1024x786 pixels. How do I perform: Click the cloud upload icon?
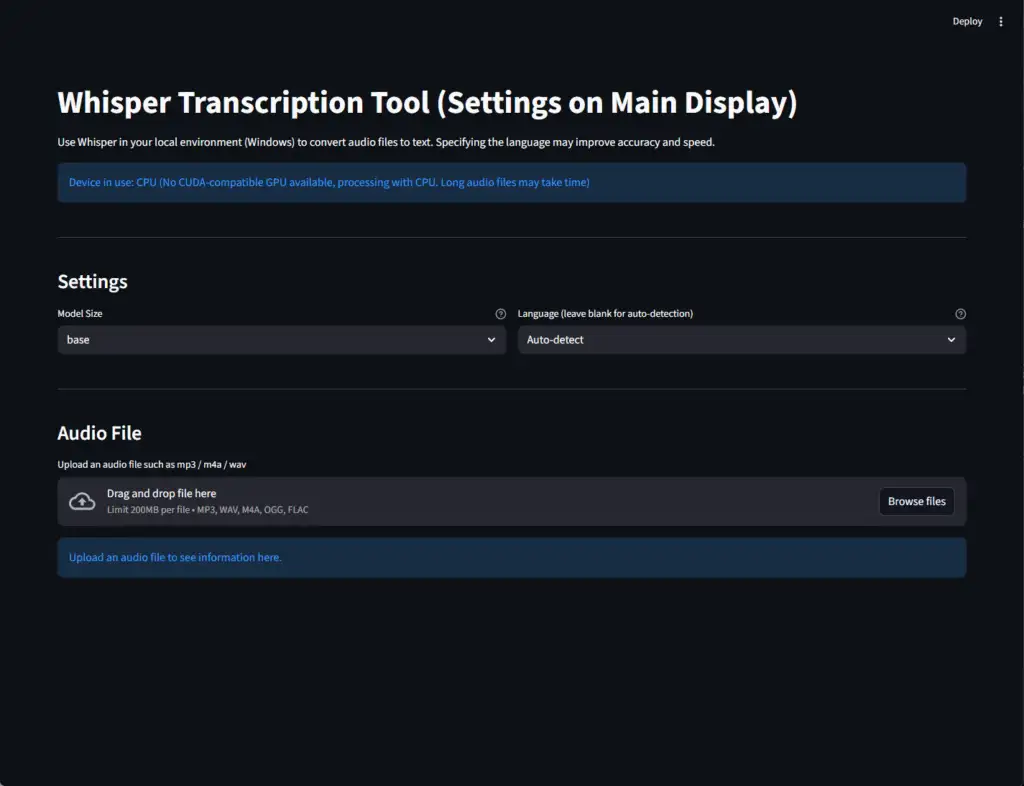(82, 501)
